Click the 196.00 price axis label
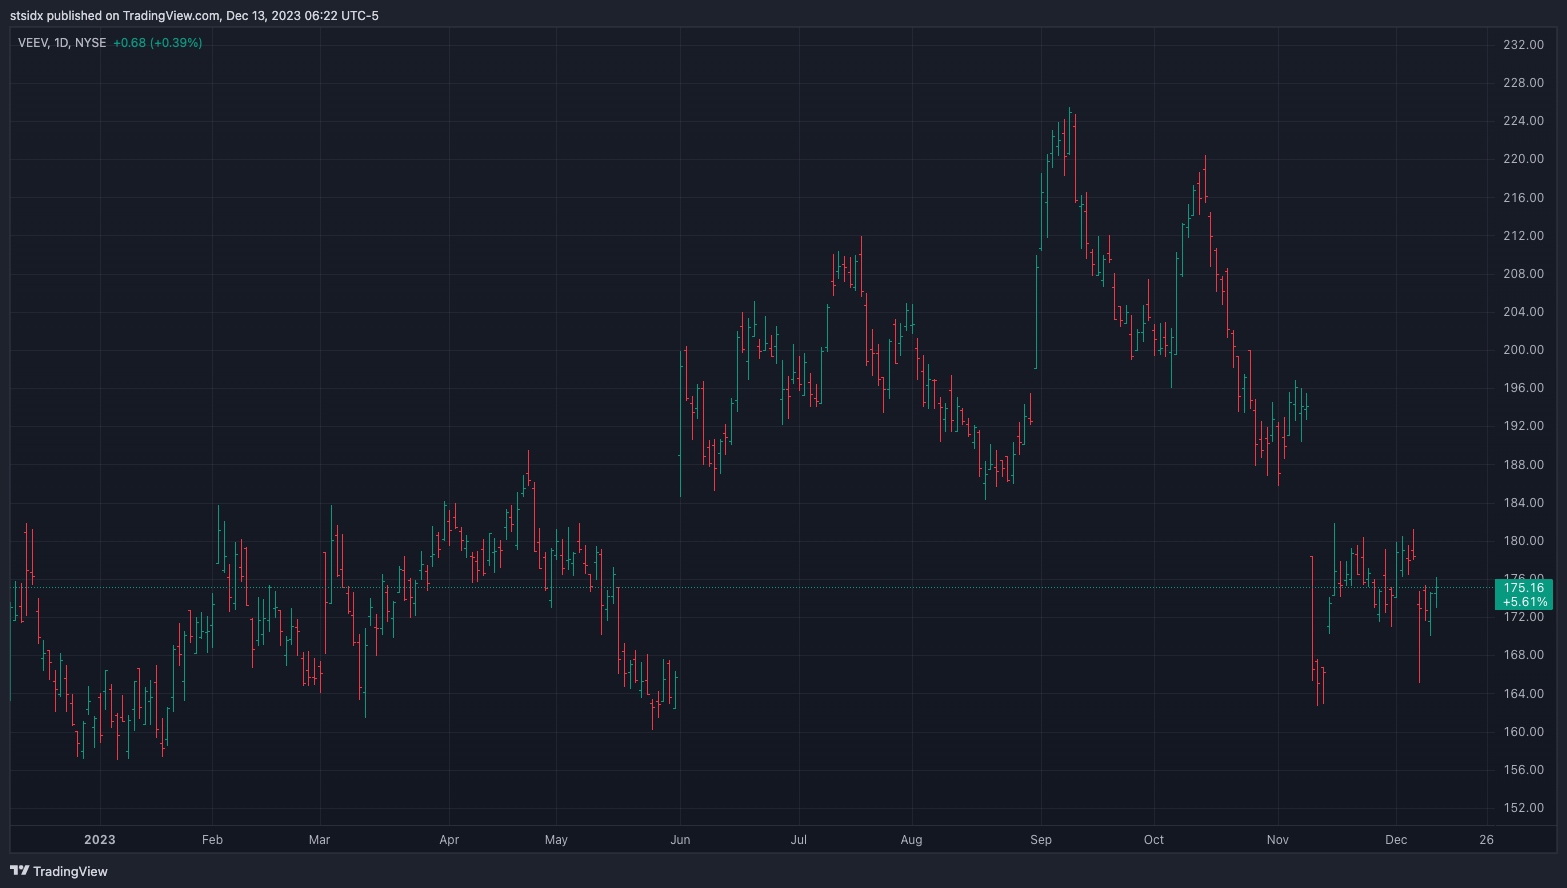Screen dimensions: 1567x888 (x=1524, y=388)
